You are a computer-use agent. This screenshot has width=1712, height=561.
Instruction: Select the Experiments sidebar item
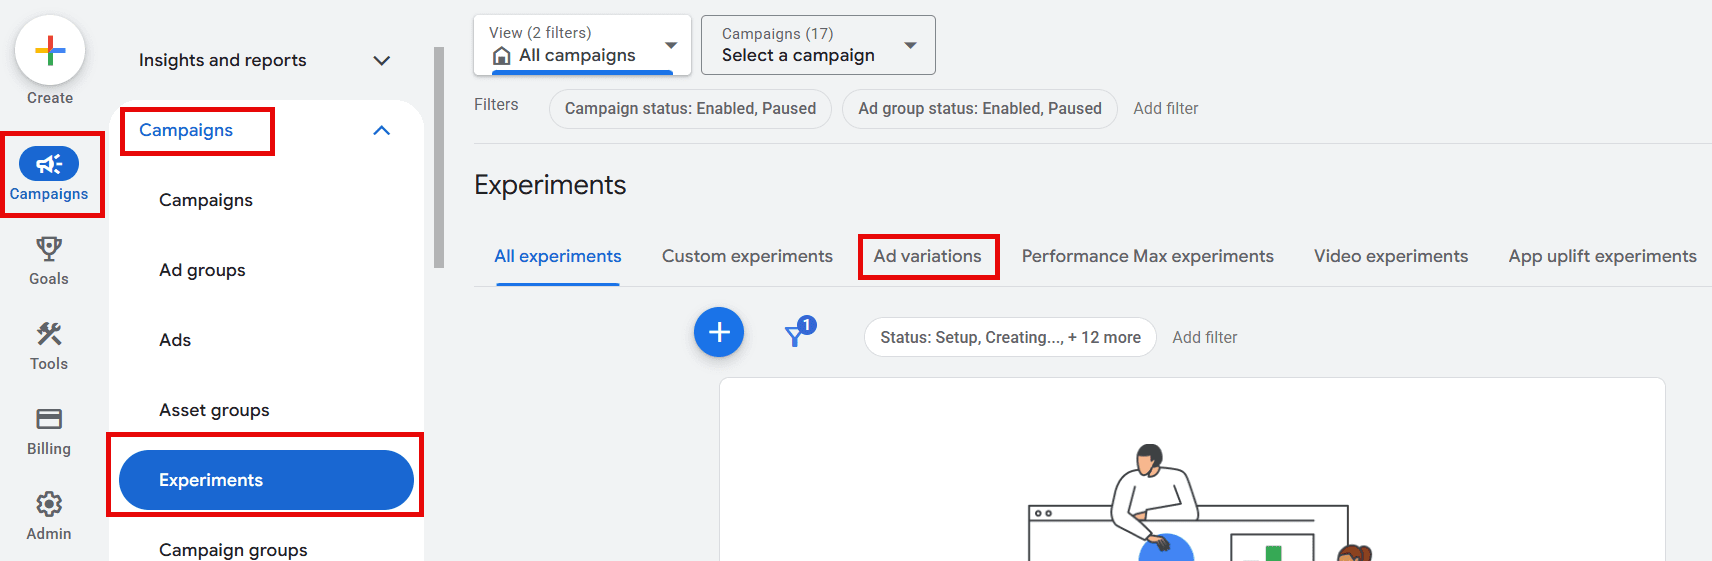tap(266, 480)
